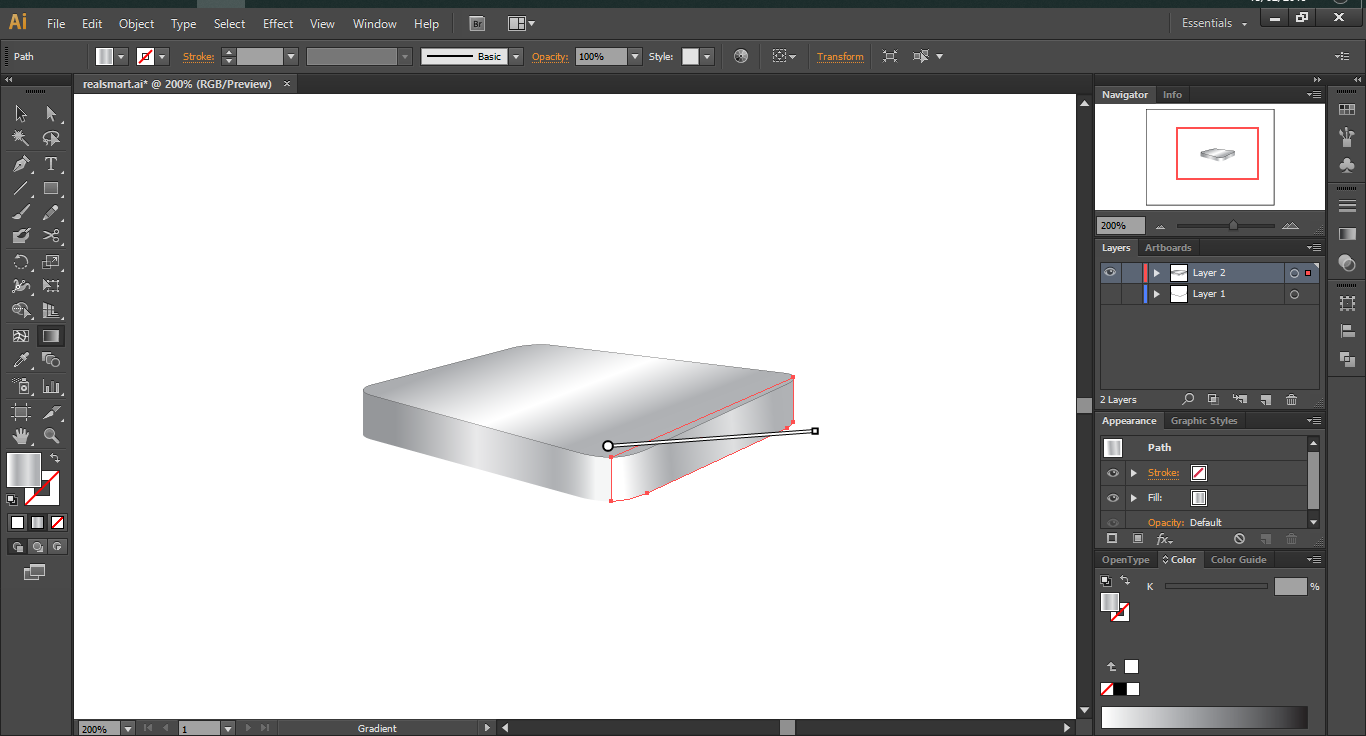Select the Type tool
The height and width of the screenshot is (736, 1366).
(51, 164)
